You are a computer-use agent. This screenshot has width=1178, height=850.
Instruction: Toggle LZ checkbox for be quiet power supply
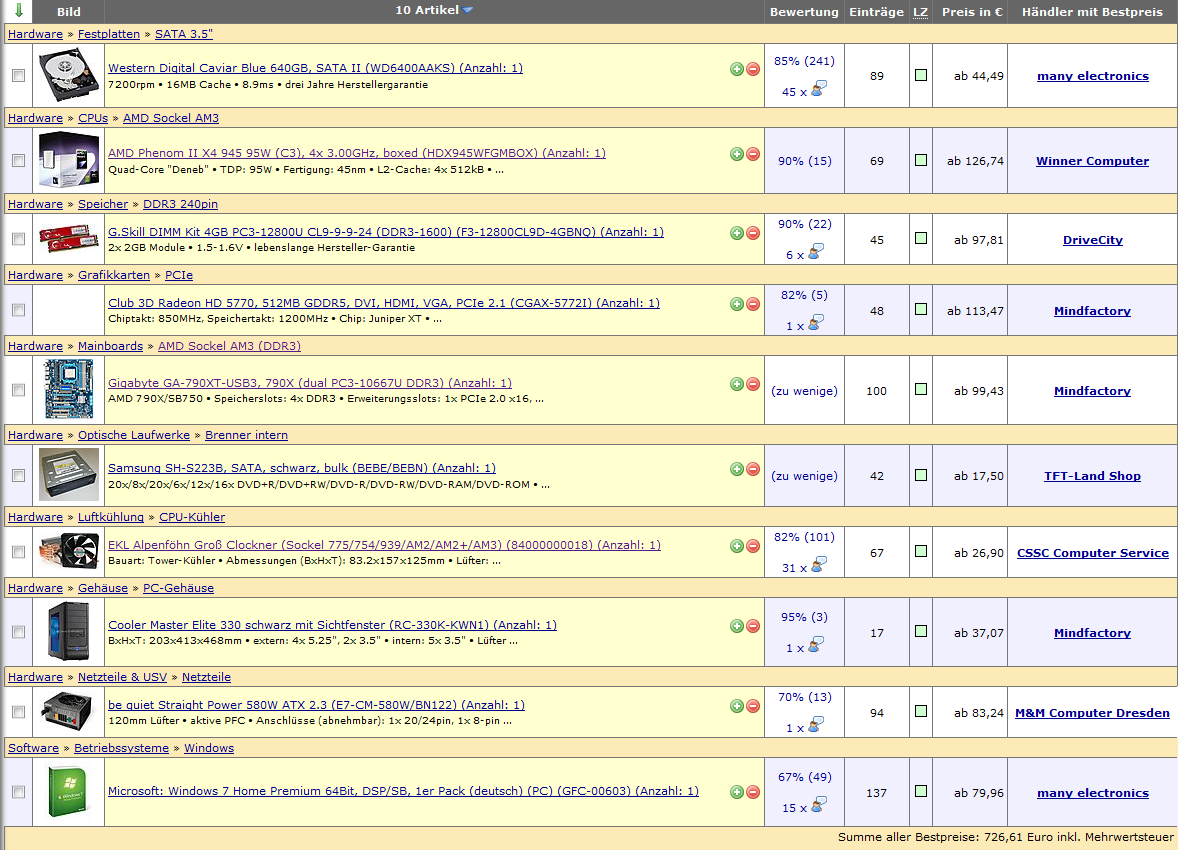[x=921, y=711]
